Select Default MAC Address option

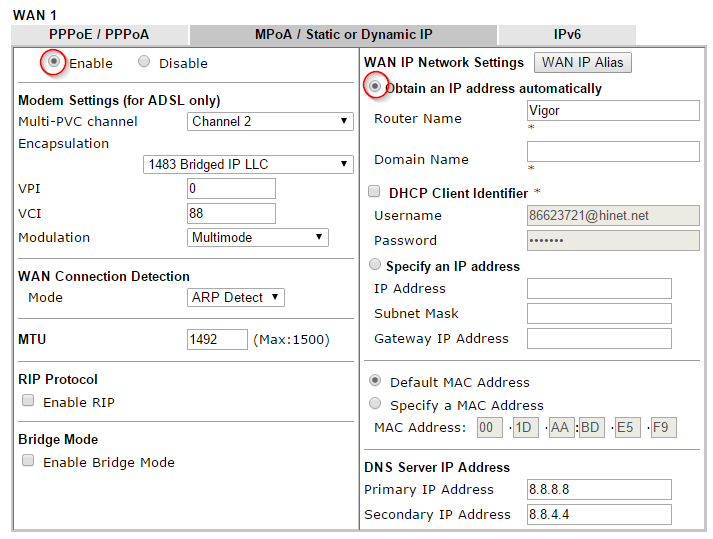(x=376, y=381)
